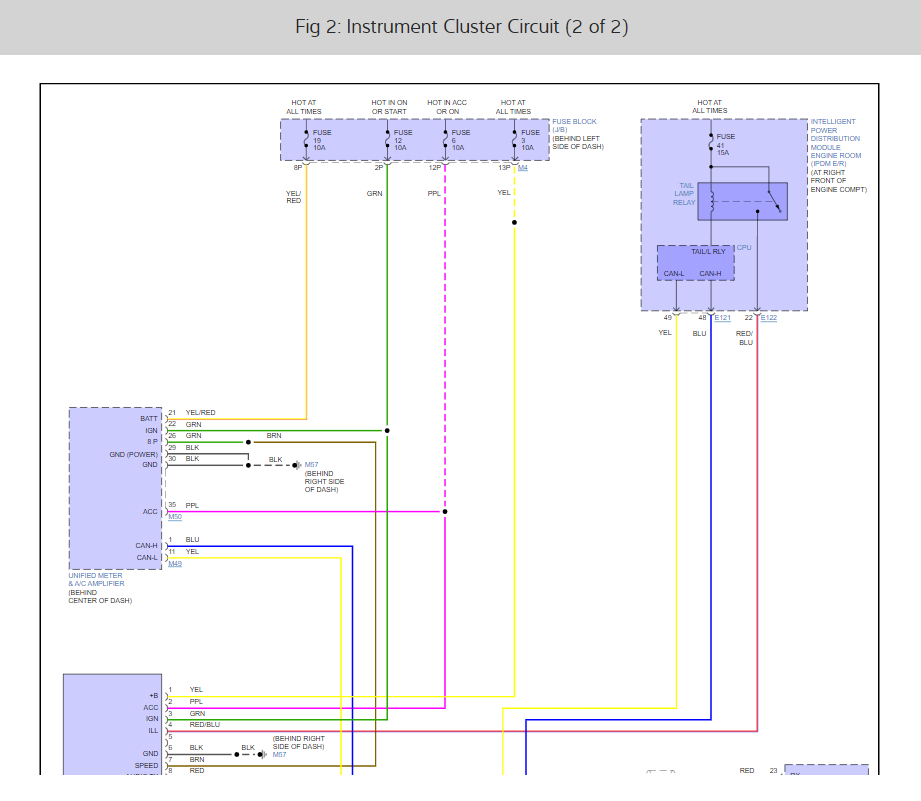
Task: Click the CPU label
Action: 744,248
